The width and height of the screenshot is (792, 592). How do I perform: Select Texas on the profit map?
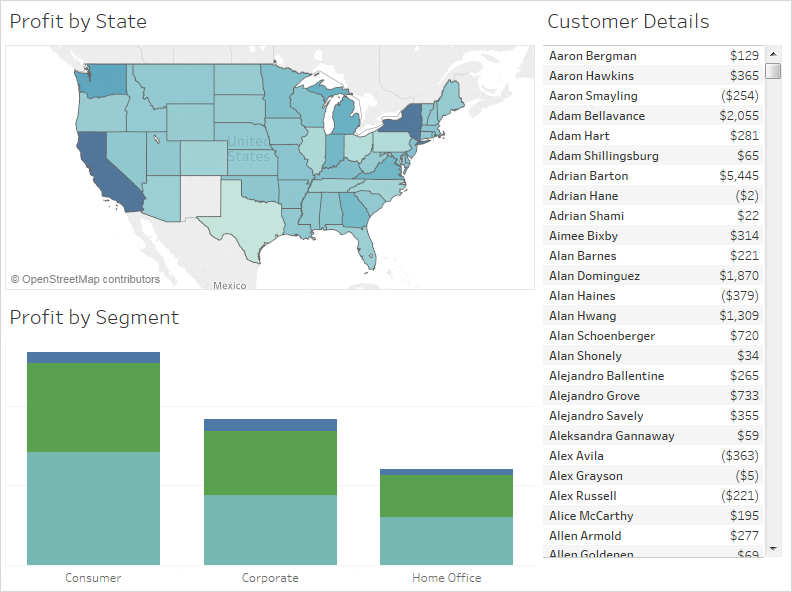tap(246, 218)
